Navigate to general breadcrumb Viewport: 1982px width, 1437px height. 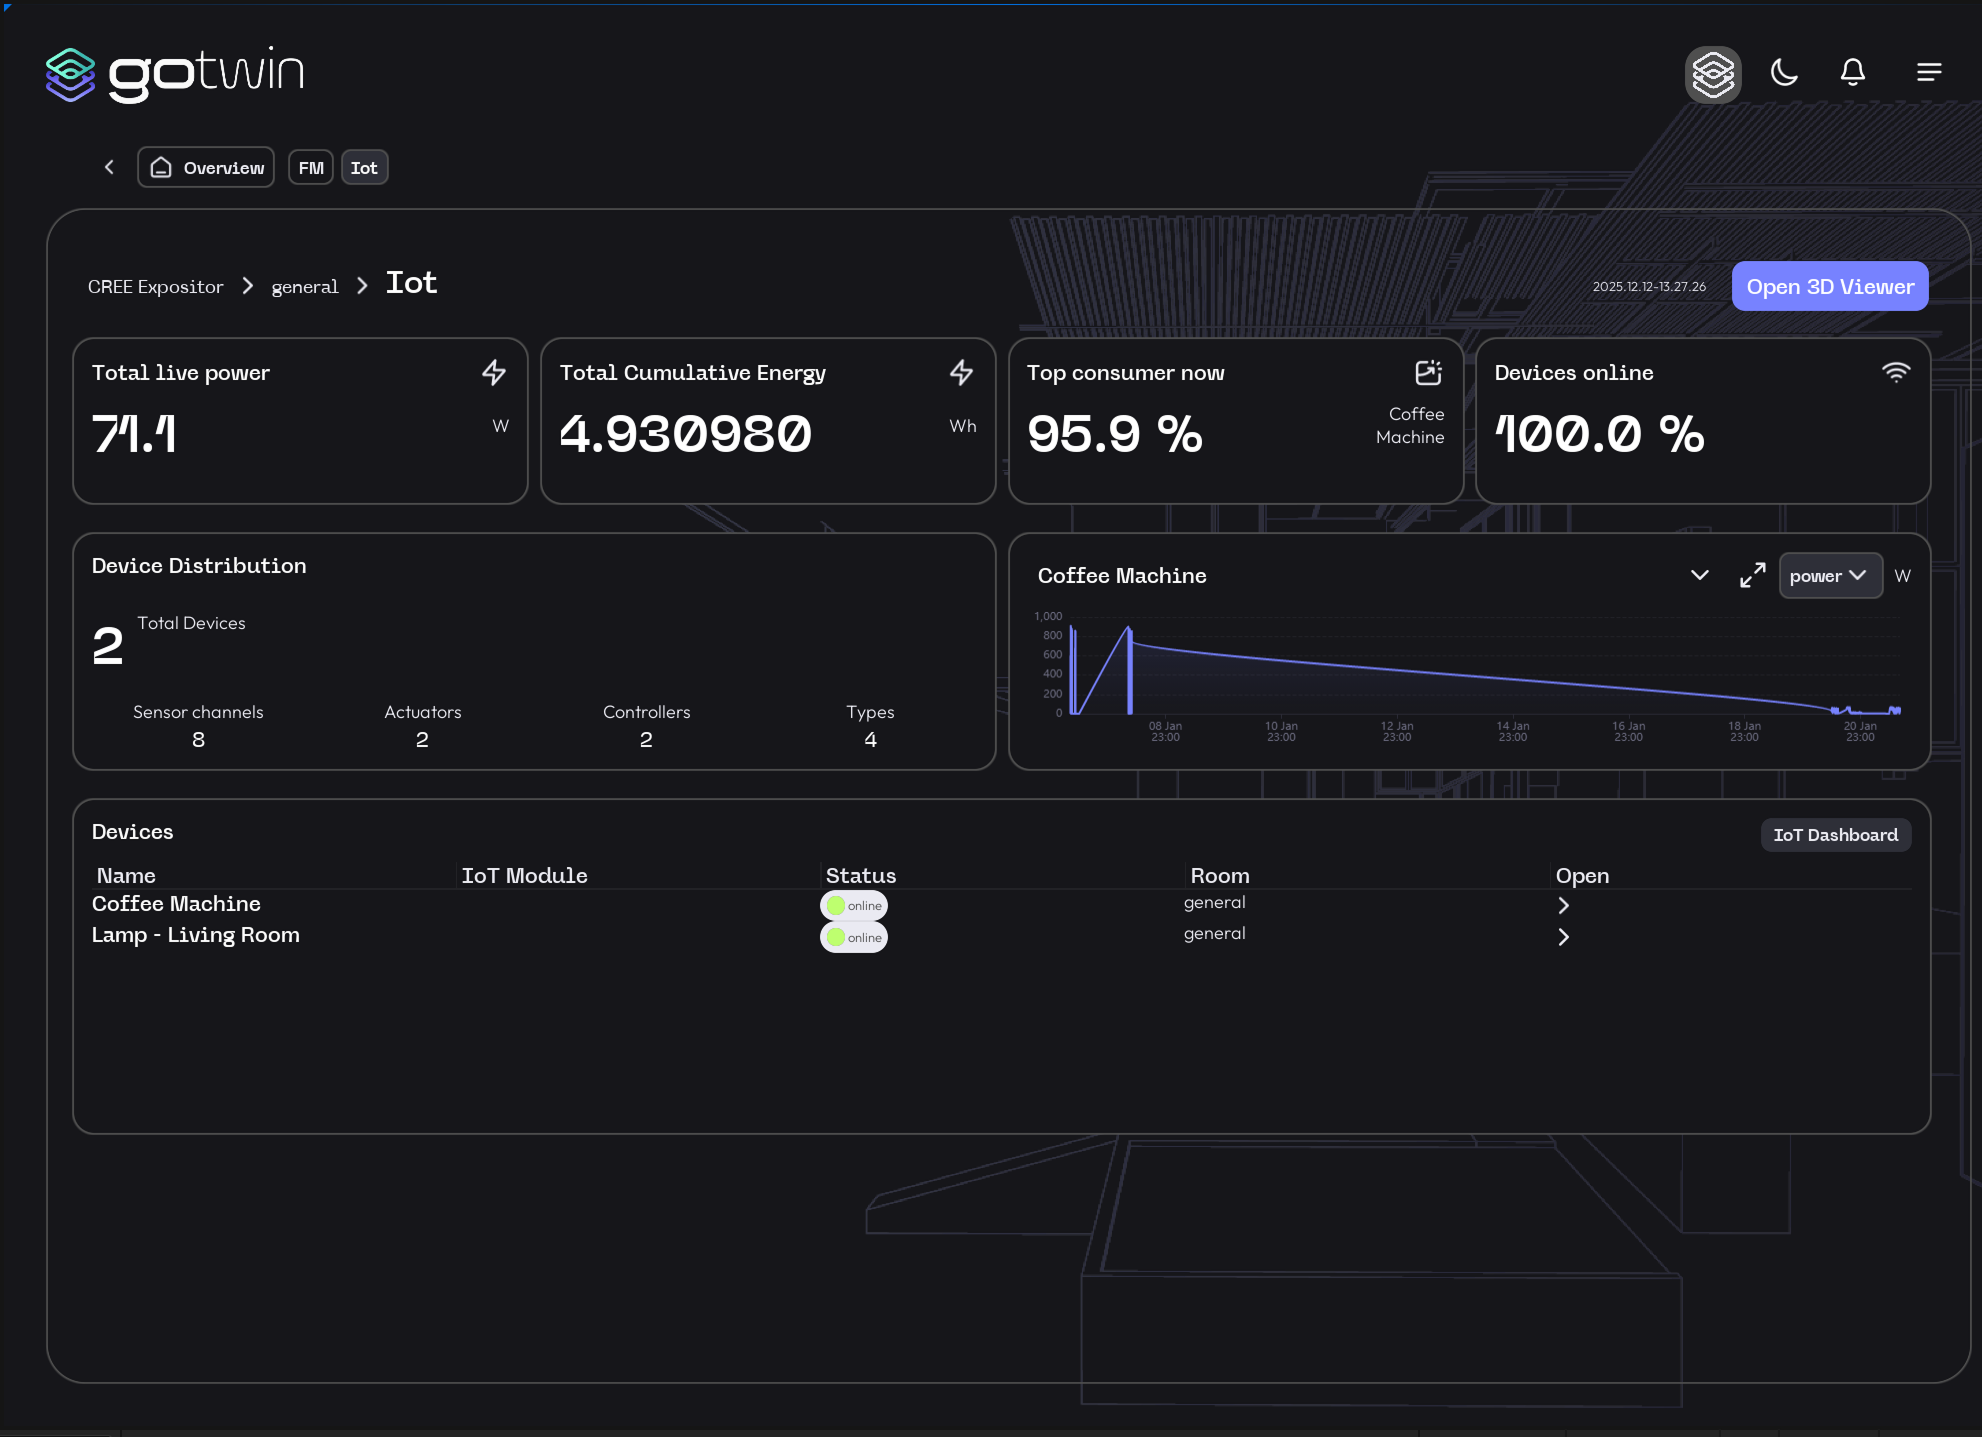point(305,287)
